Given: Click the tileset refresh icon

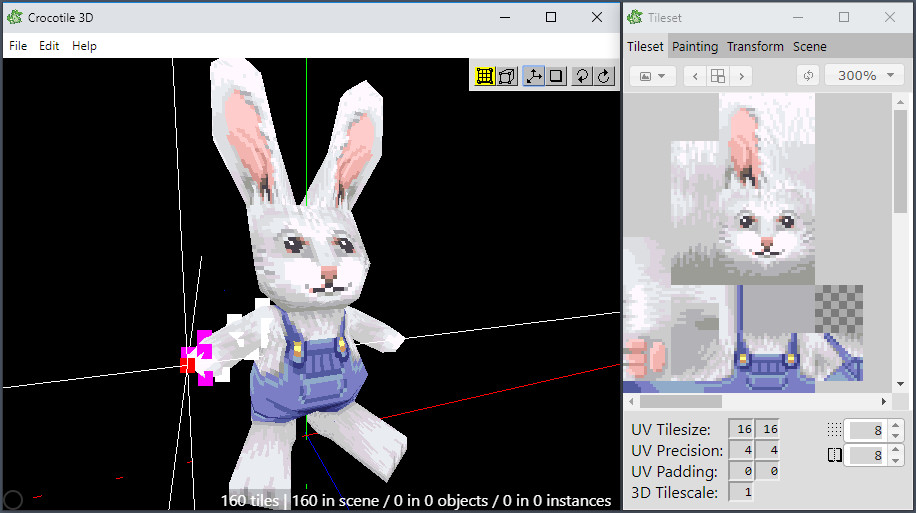Looking at the screenshot, I should [808, 76].
